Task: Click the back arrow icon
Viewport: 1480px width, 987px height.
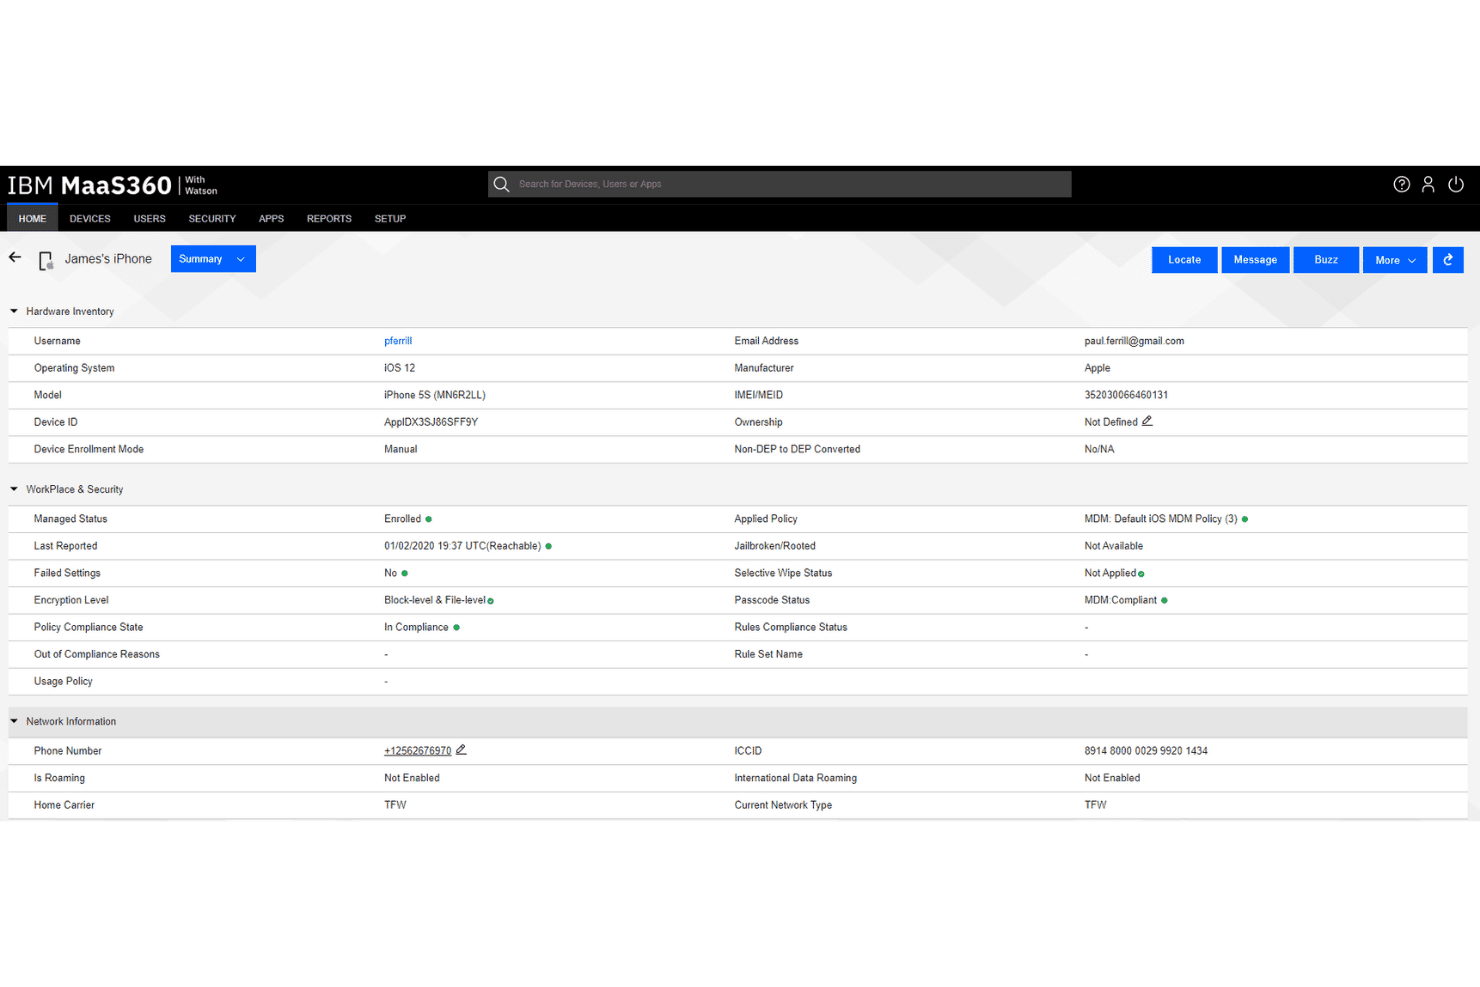Action: pyautogui.click(x=15, y=257)
